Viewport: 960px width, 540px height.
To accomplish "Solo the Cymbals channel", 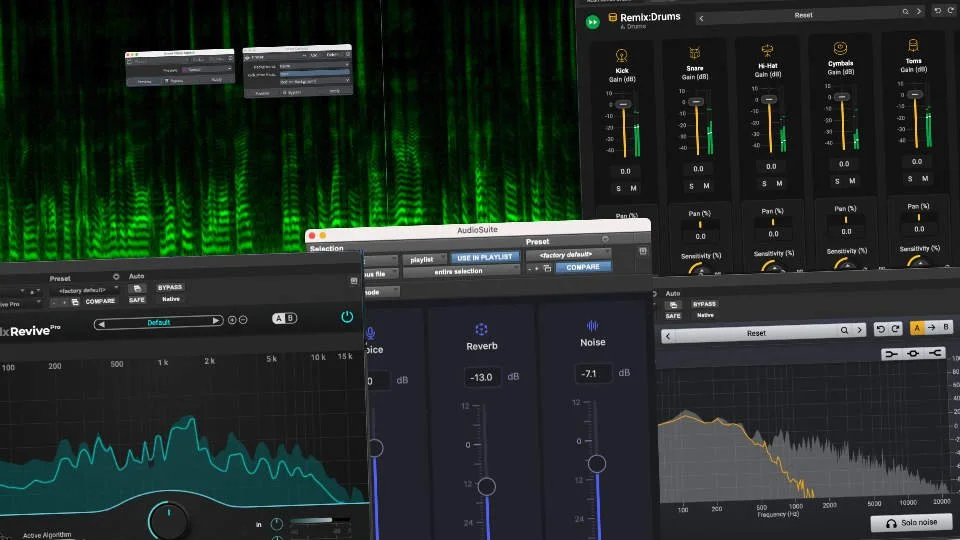I will coord(837,181).
